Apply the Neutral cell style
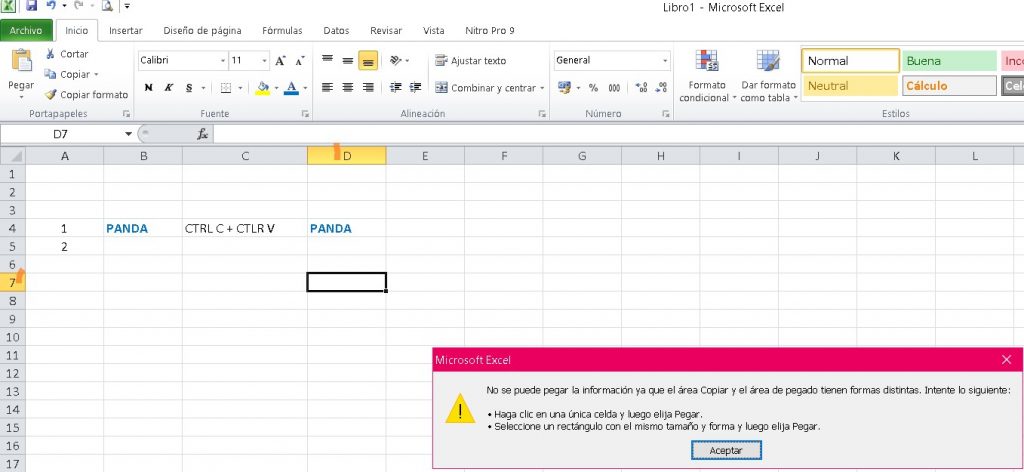1024x472 pixels. coord(850,86)
